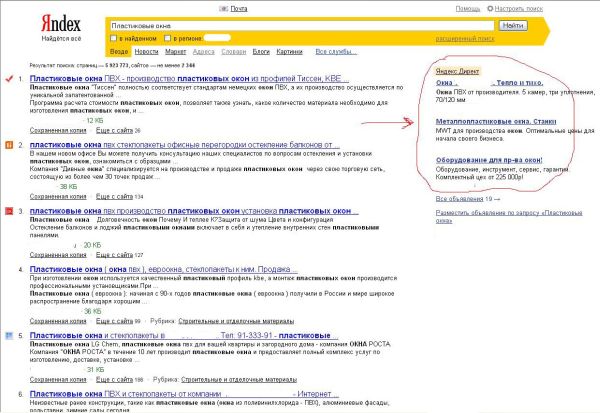Open 'Сохраненная копия' under result 3
This screenshot has height=413, width=600.
(x=58, y=255)
